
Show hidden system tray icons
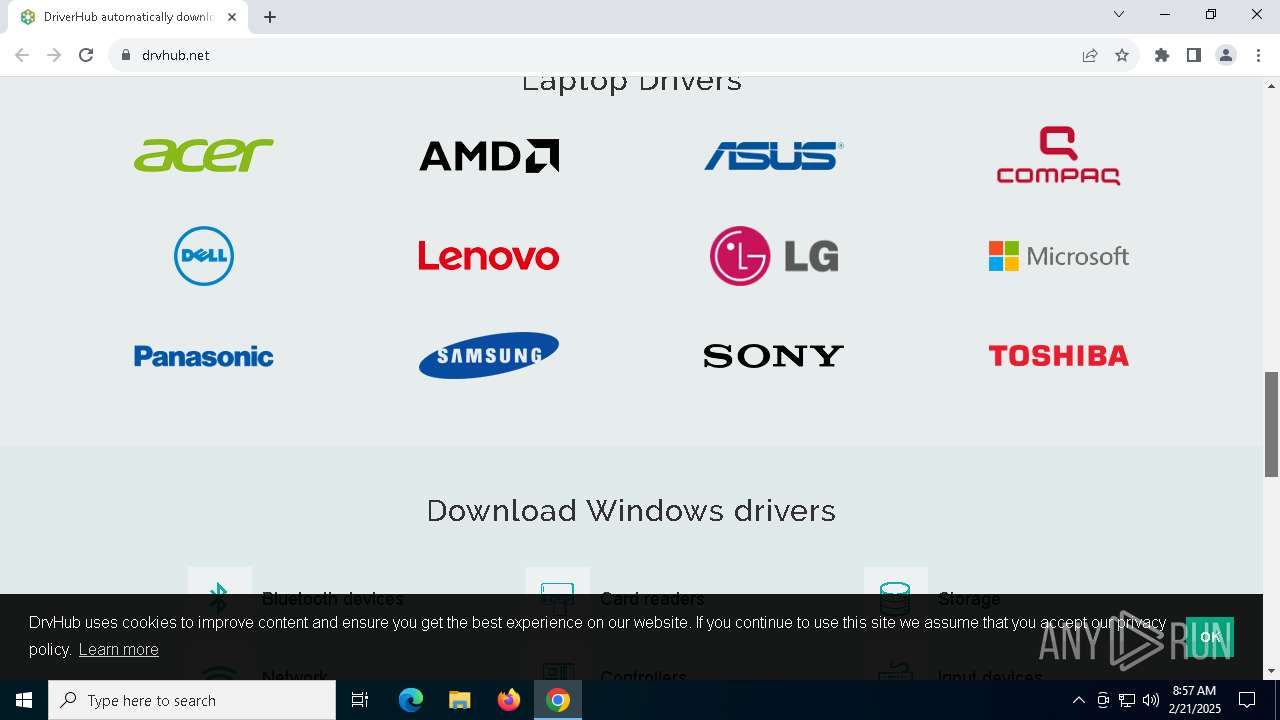[1078, 700]
